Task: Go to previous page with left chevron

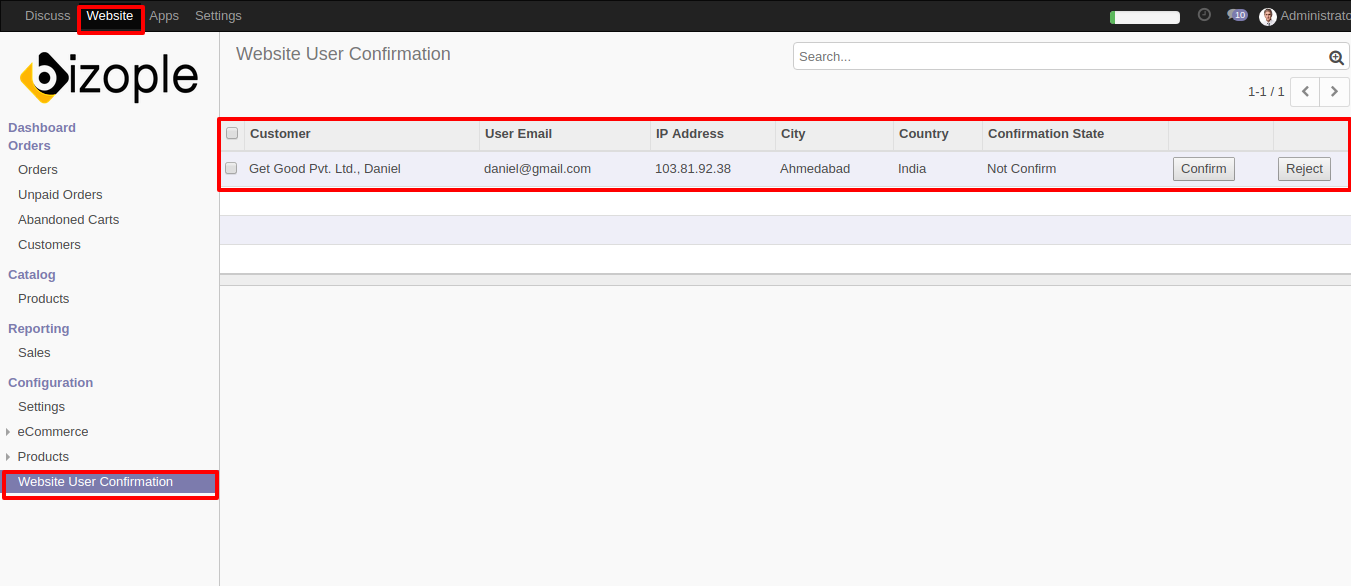Action: click(x=1305, y=92)
